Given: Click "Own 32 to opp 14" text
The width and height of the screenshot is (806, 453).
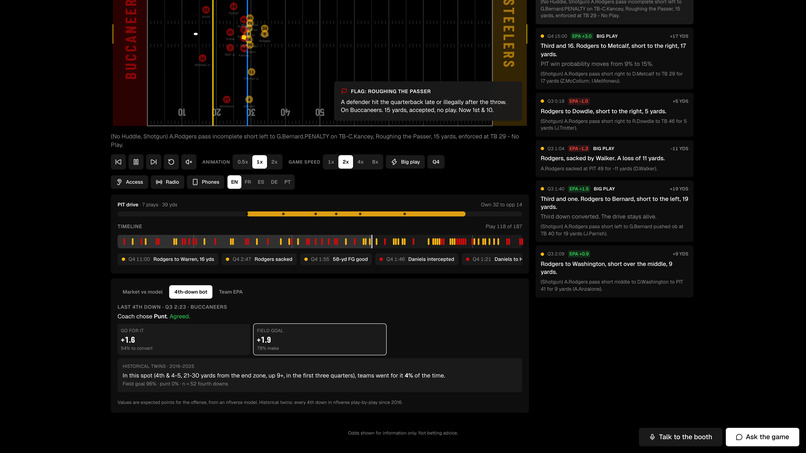Looking at the screenshot, I should click(x=501, y=205).
